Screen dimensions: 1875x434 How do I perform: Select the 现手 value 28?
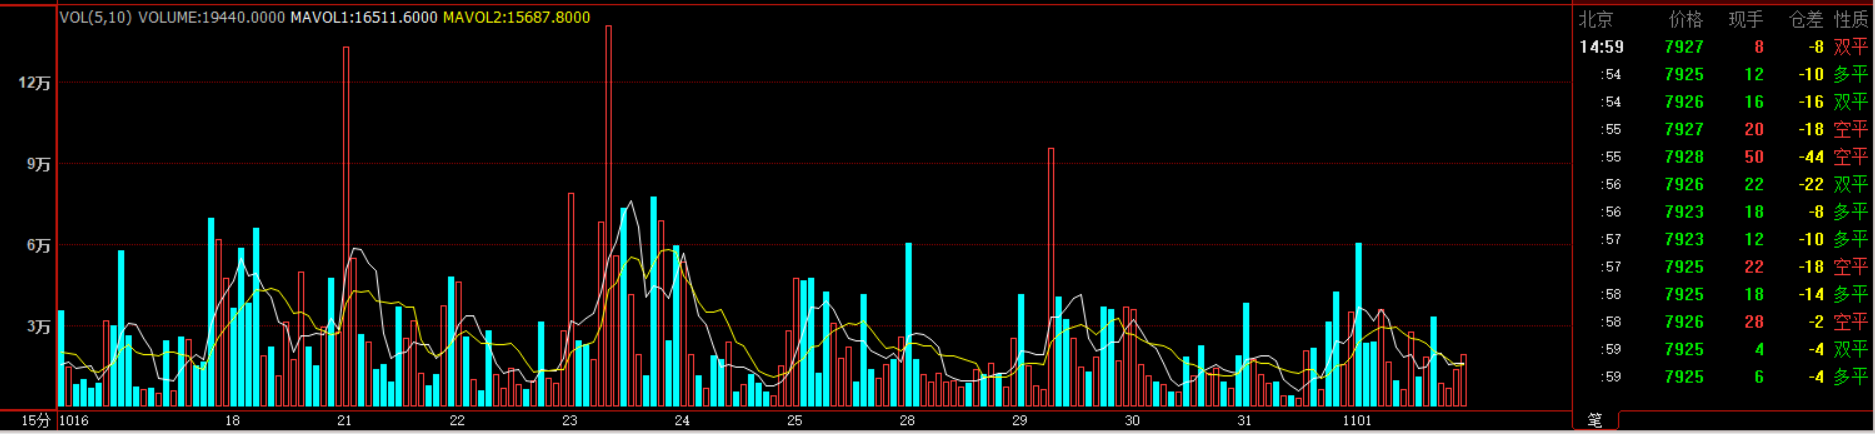[x=1754, y=322]
